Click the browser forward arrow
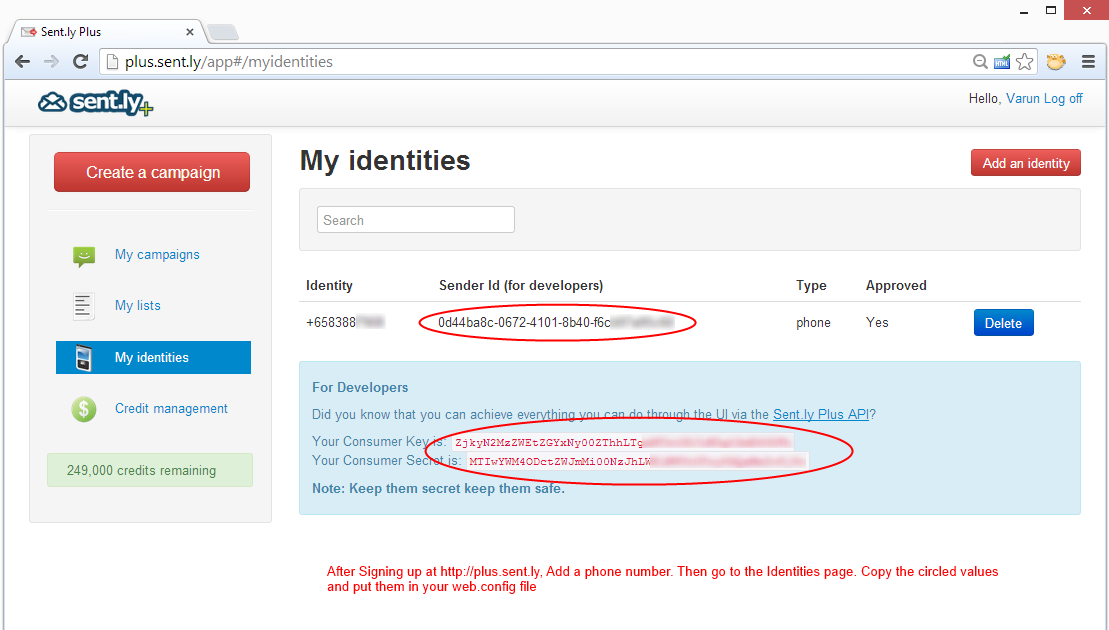This screenshot has height=630, width=1109. (x=52, y=62)
